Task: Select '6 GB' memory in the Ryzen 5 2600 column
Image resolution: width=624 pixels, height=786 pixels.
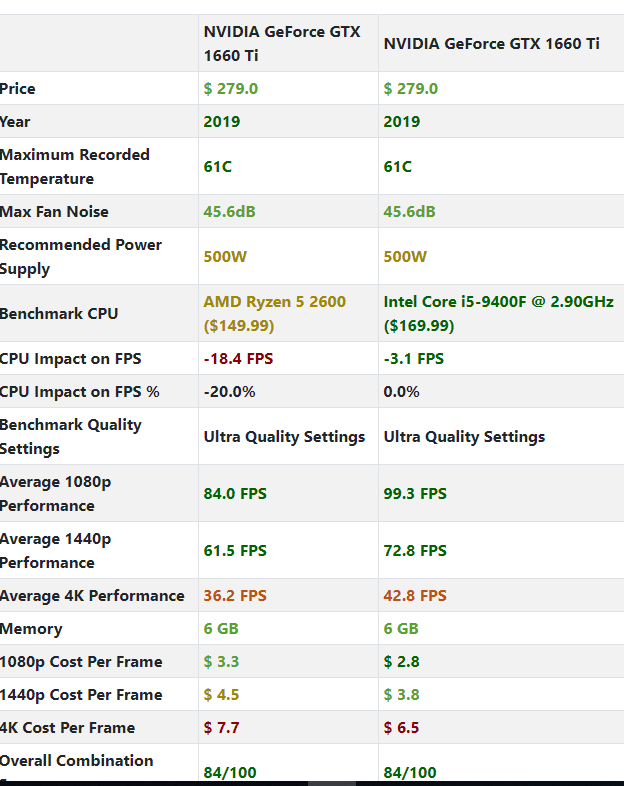Action: point(221,629)
